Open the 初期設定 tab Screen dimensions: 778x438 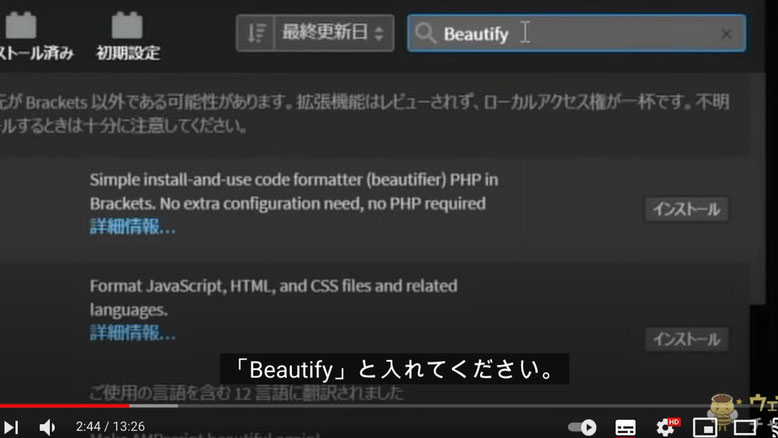[128, 37]
